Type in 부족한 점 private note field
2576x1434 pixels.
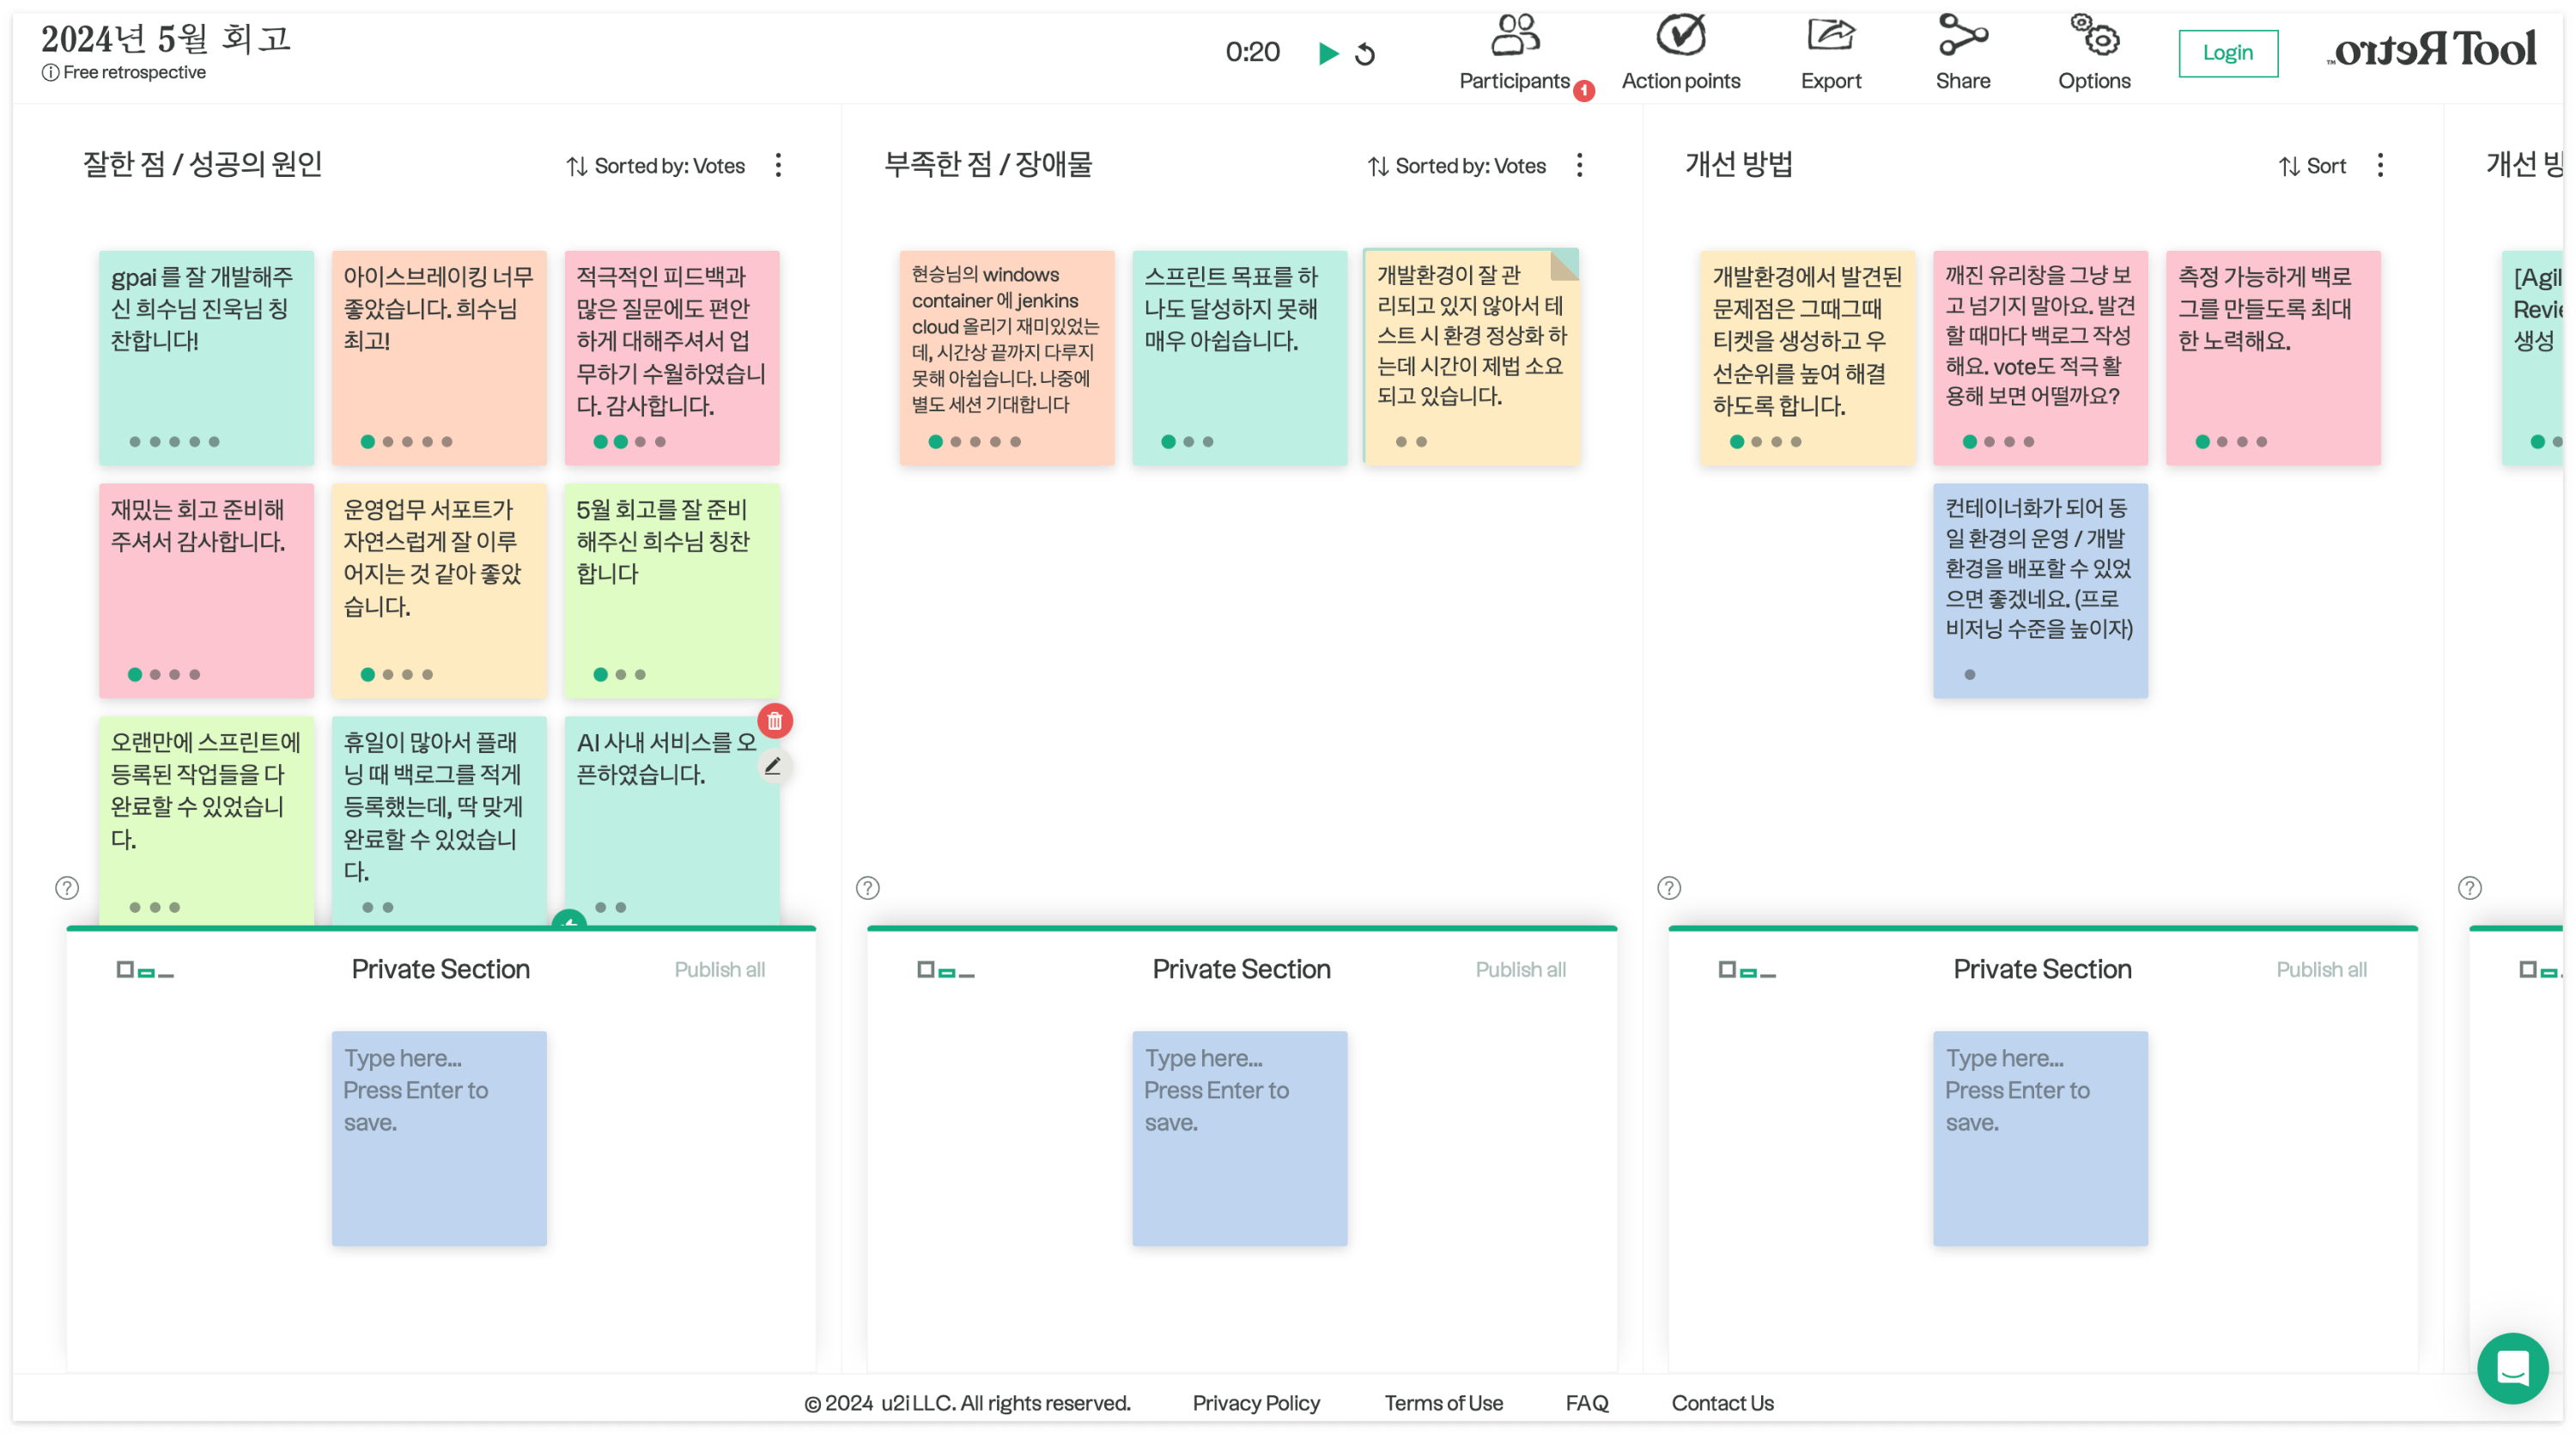pos(1239,1138)
